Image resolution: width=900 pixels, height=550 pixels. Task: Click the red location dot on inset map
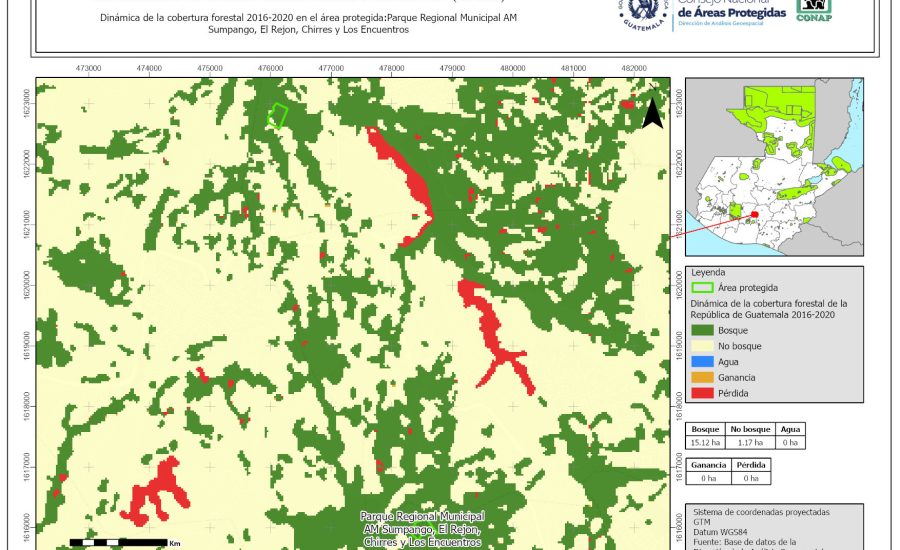tap(755, 213)
